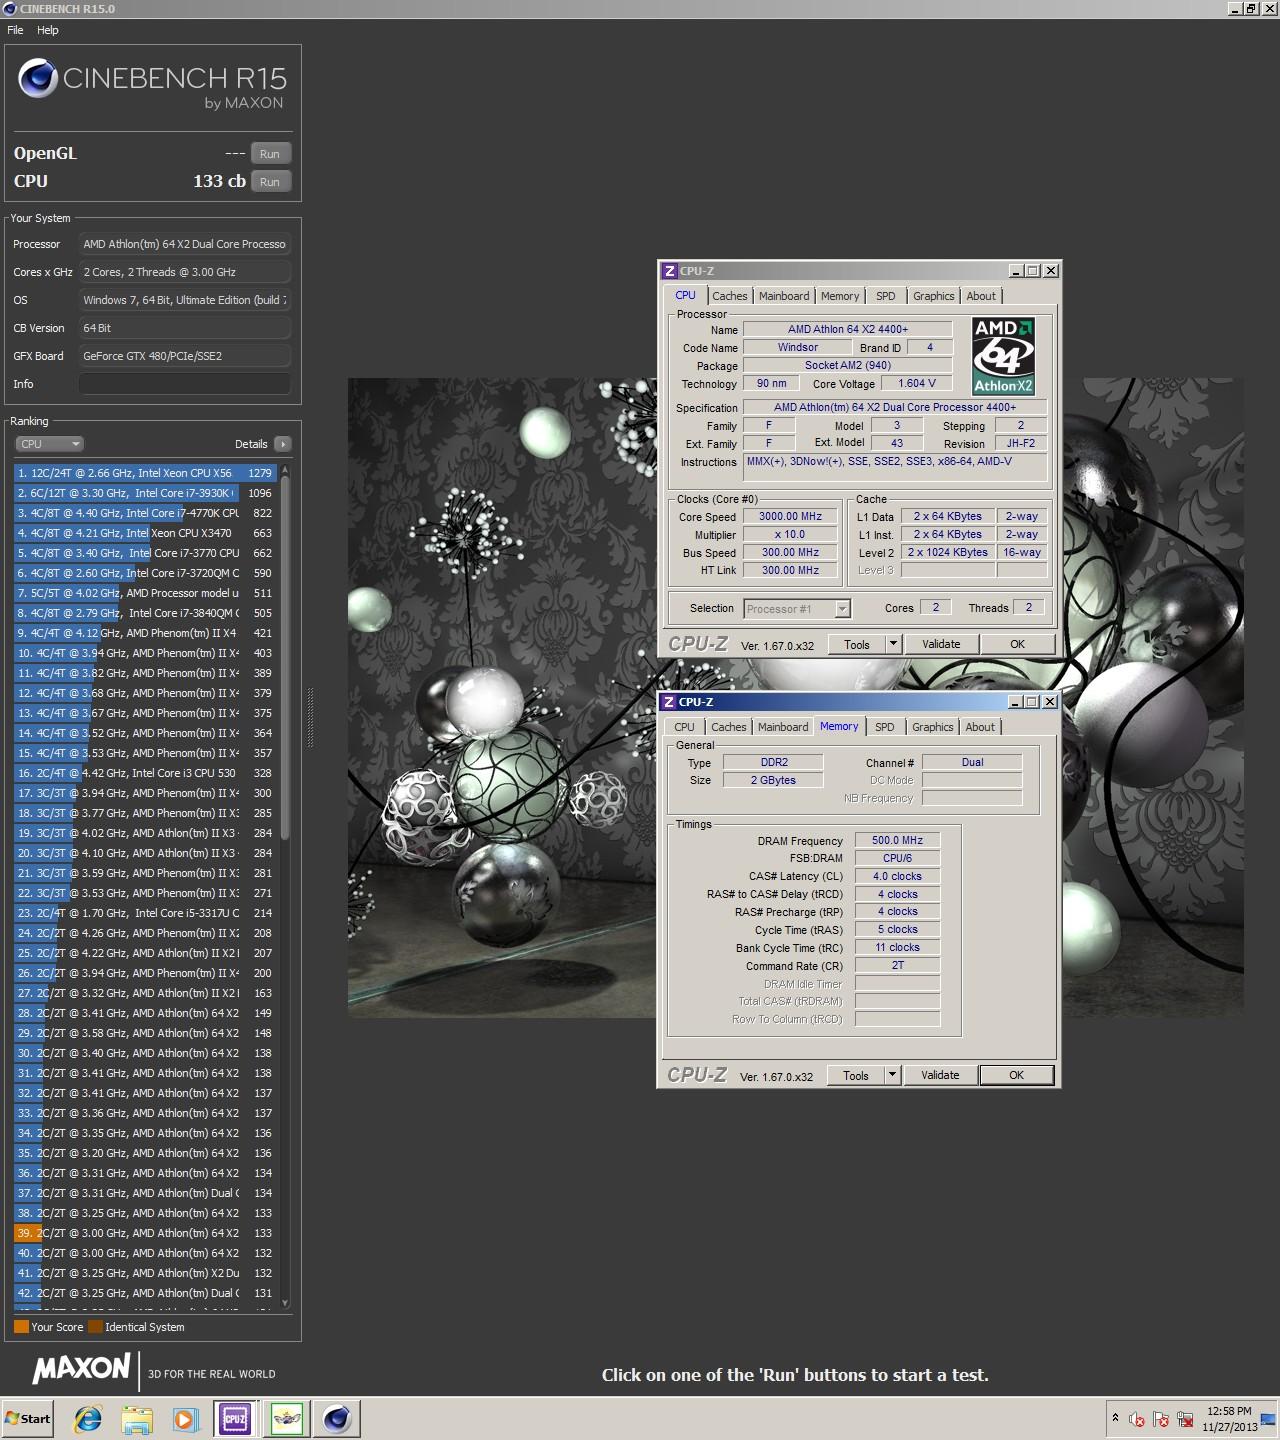Open Graphics tab in lower CPU-Z window
Image resolution: width=1280 pixels, height=1440 pixels.
[933, 727]
